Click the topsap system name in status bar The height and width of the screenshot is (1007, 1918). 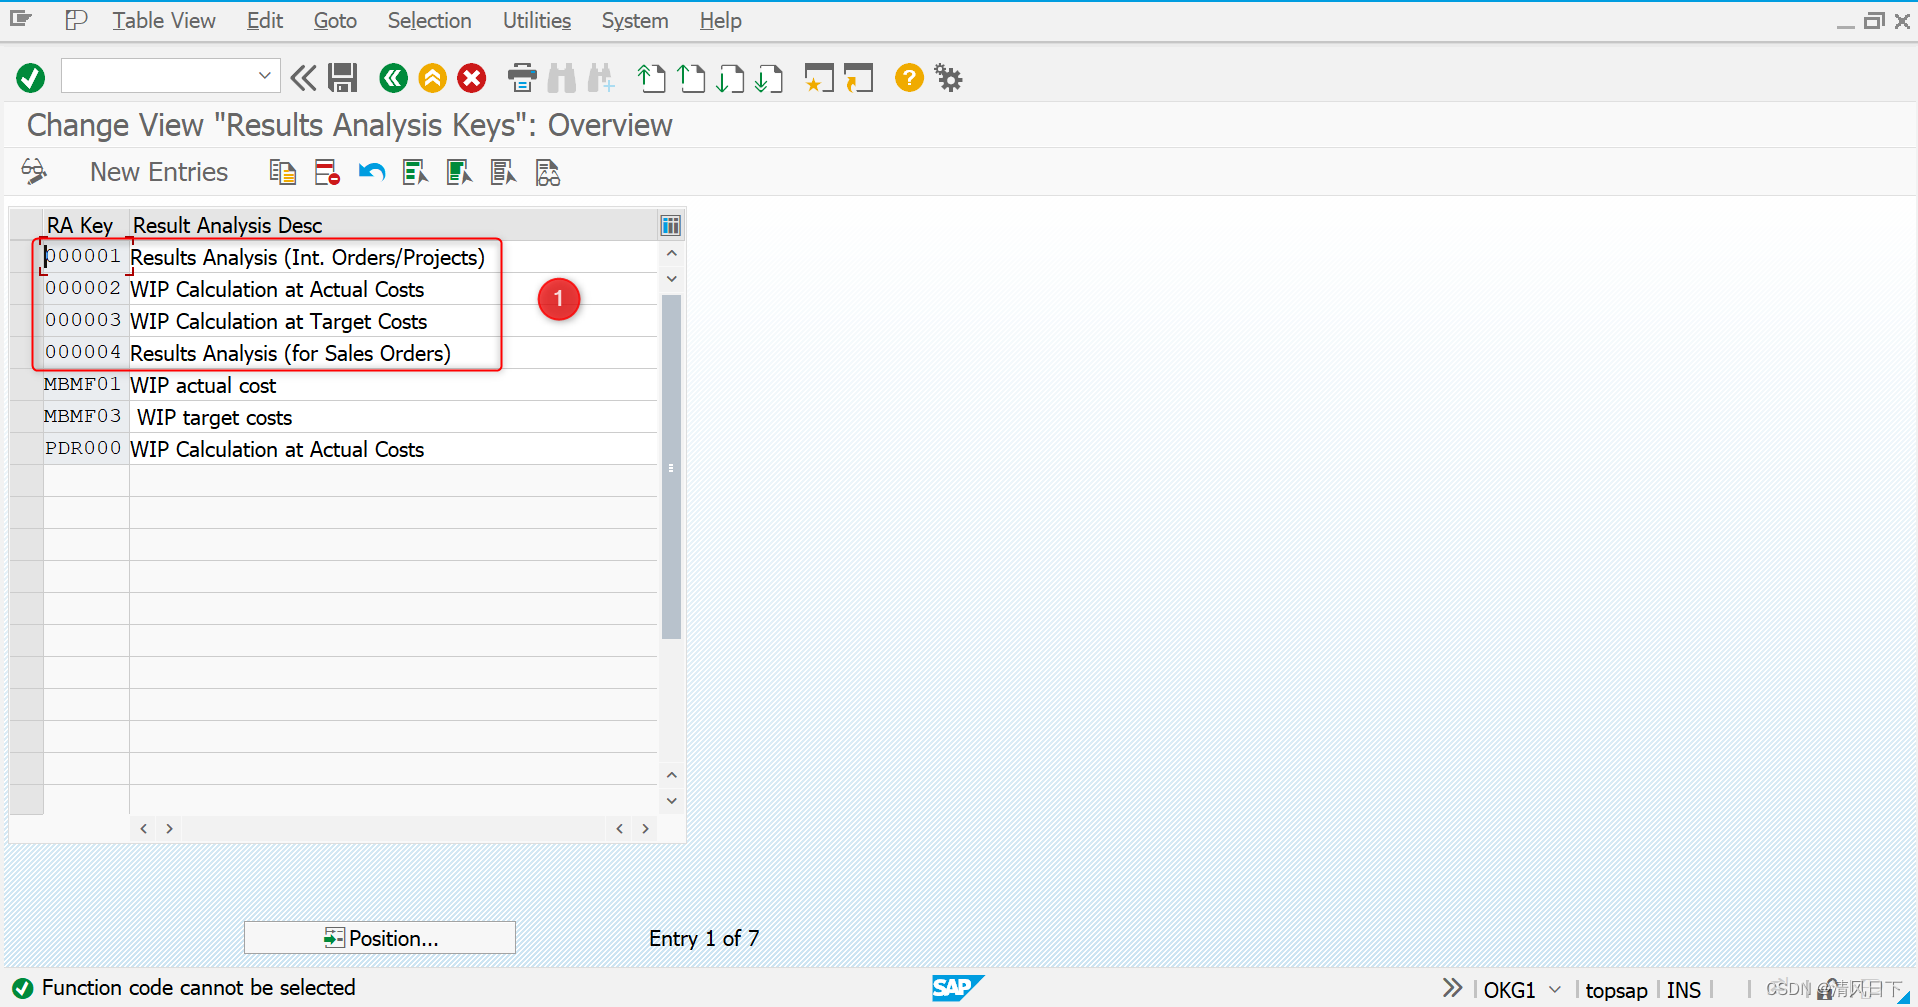[1616, 990]
